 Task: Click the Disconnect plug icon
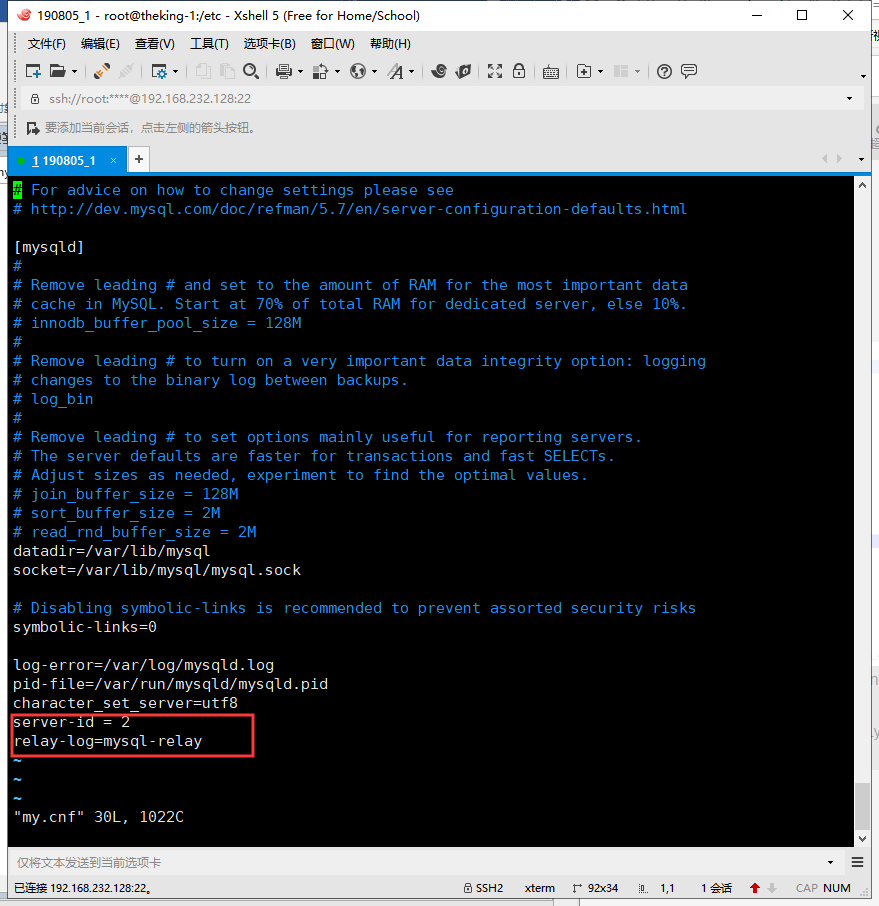click(x=102, y=71)
